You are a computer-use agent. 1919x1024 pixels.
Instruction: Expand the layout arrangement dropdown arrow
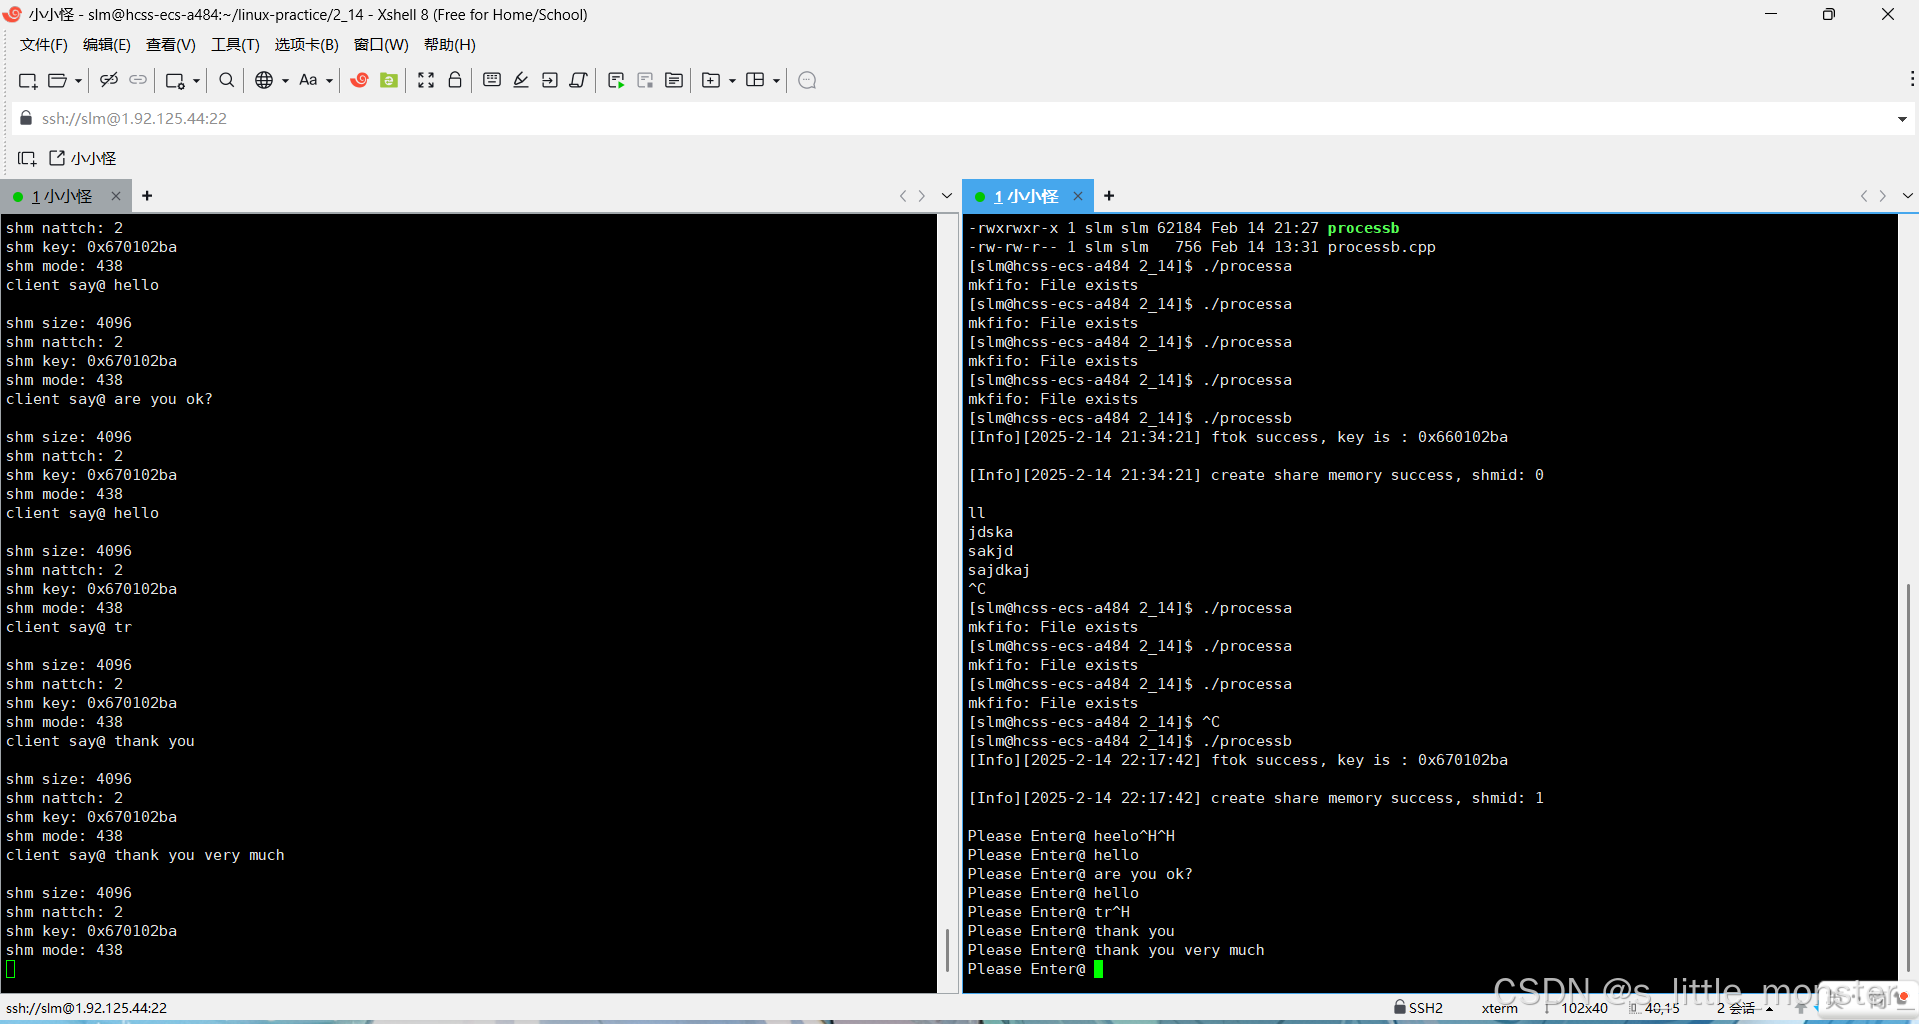pyautogui.click(x=776, y=81)
